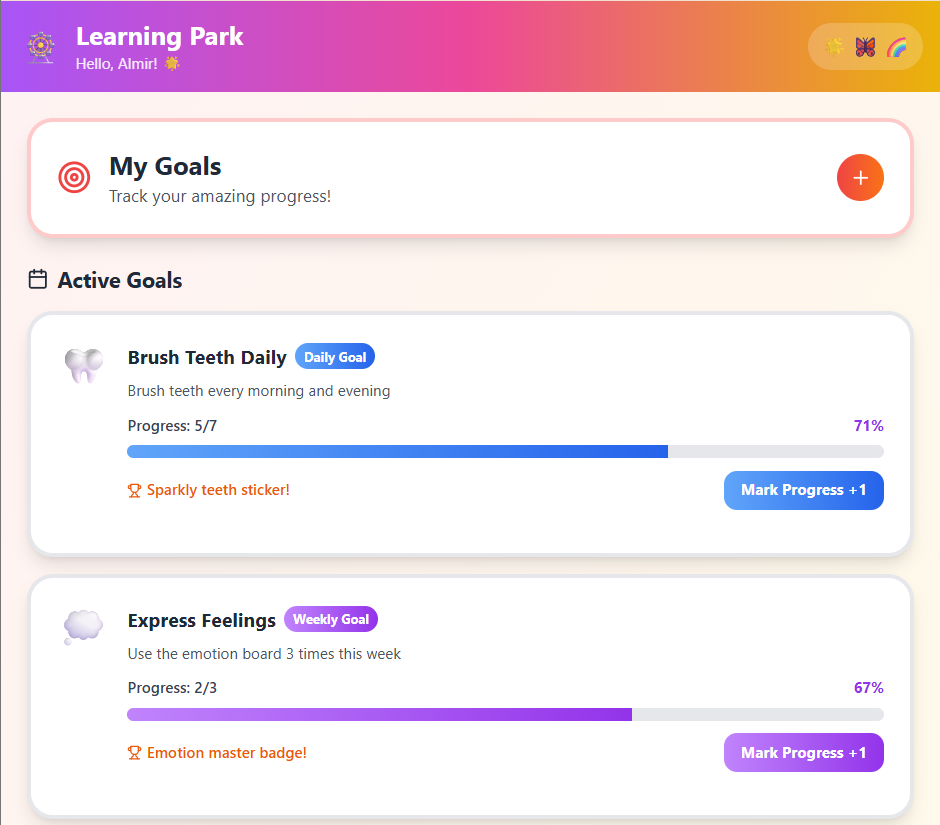Select the Daily Goal badge
The height and width of the screenshot is (825, 940).
[335, 356]
